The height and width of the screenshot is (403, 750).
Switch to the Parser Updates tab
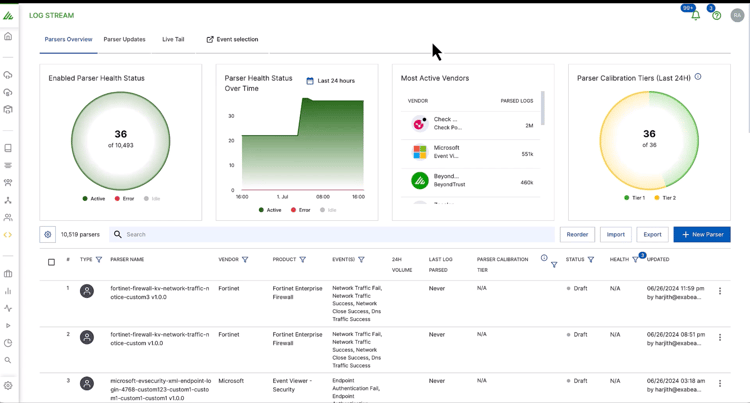pos(124,40)
